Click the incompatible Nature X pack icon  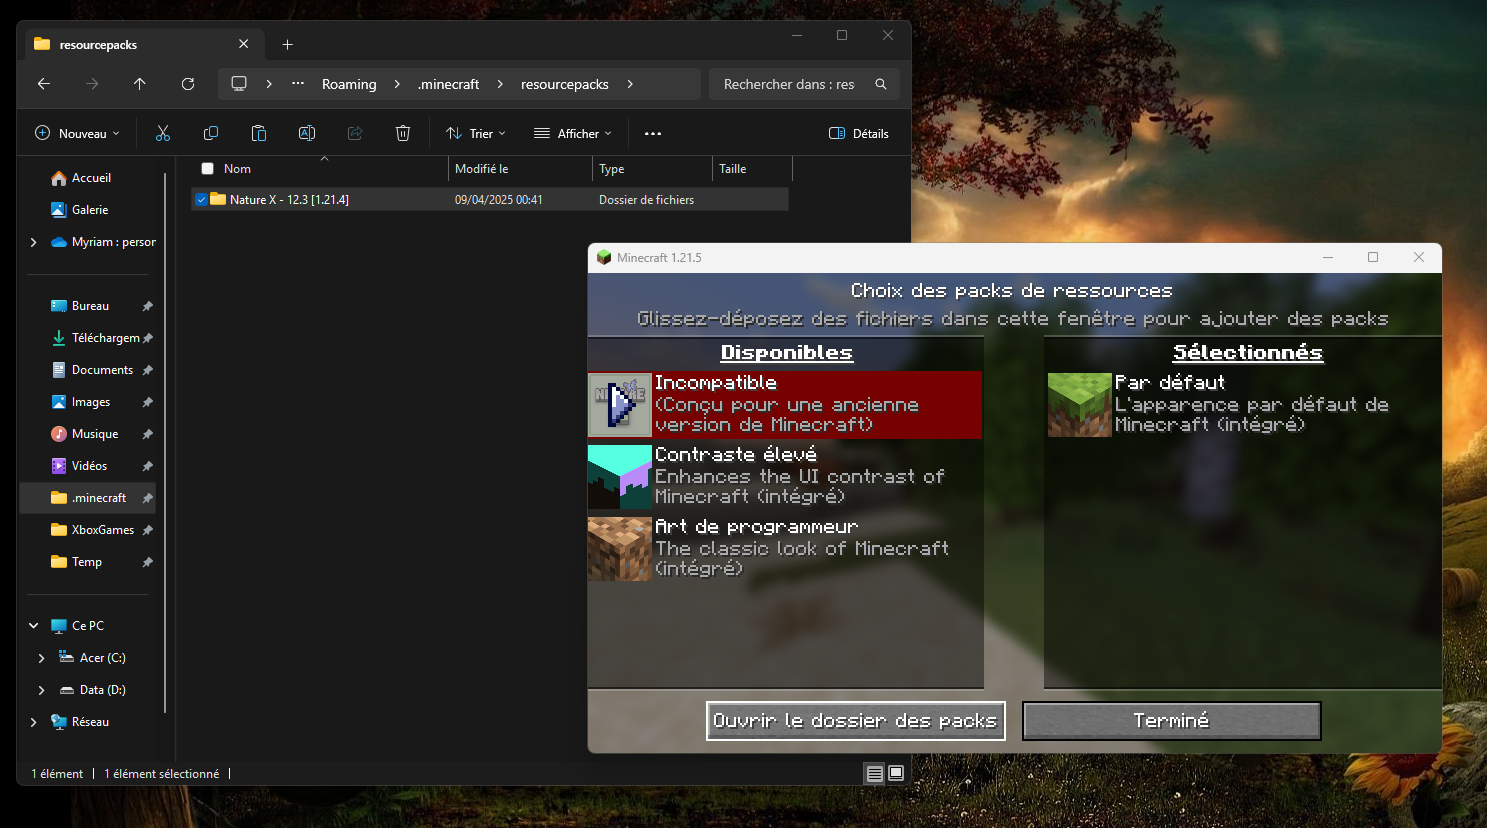click(x=620, y=405)
